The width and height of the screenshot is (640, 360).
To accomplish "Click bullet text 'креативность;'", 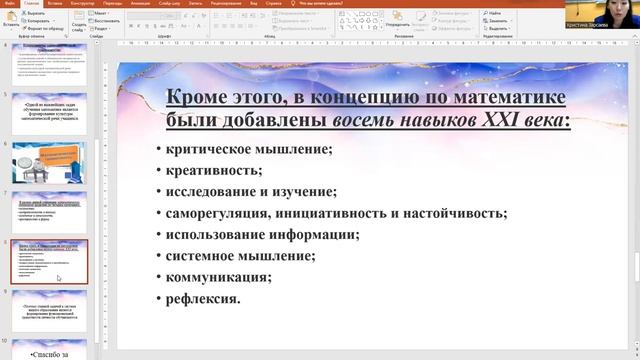I will pos(214,170).
